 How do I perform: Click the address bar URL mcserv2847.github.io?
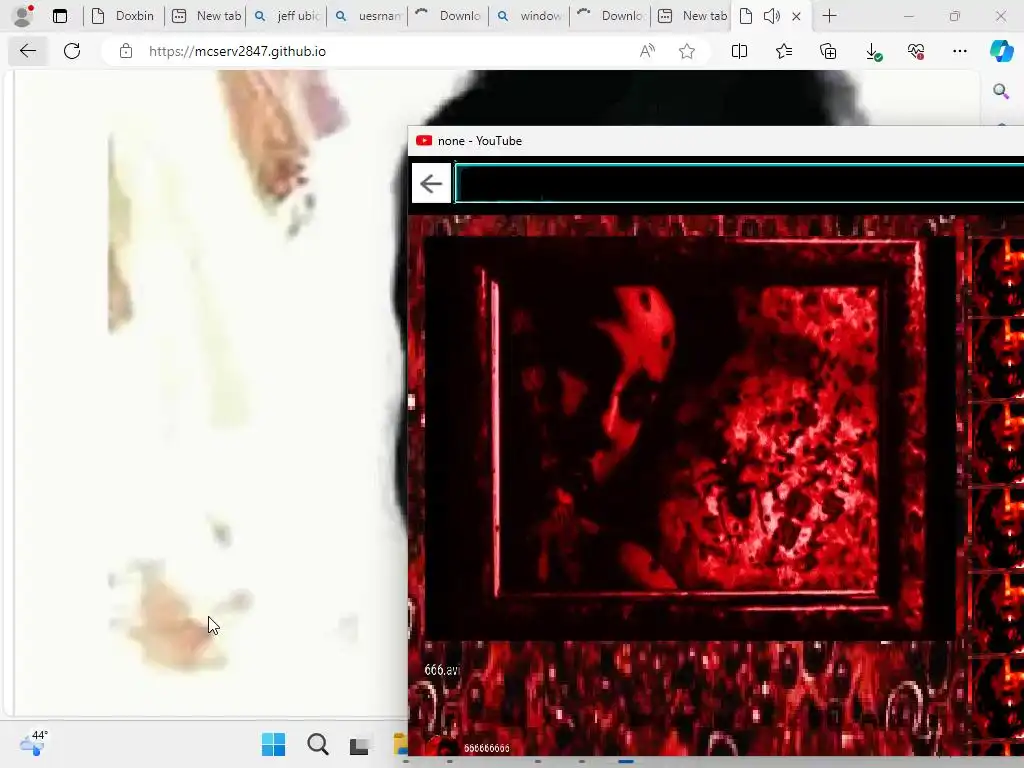tap(237, 51)
